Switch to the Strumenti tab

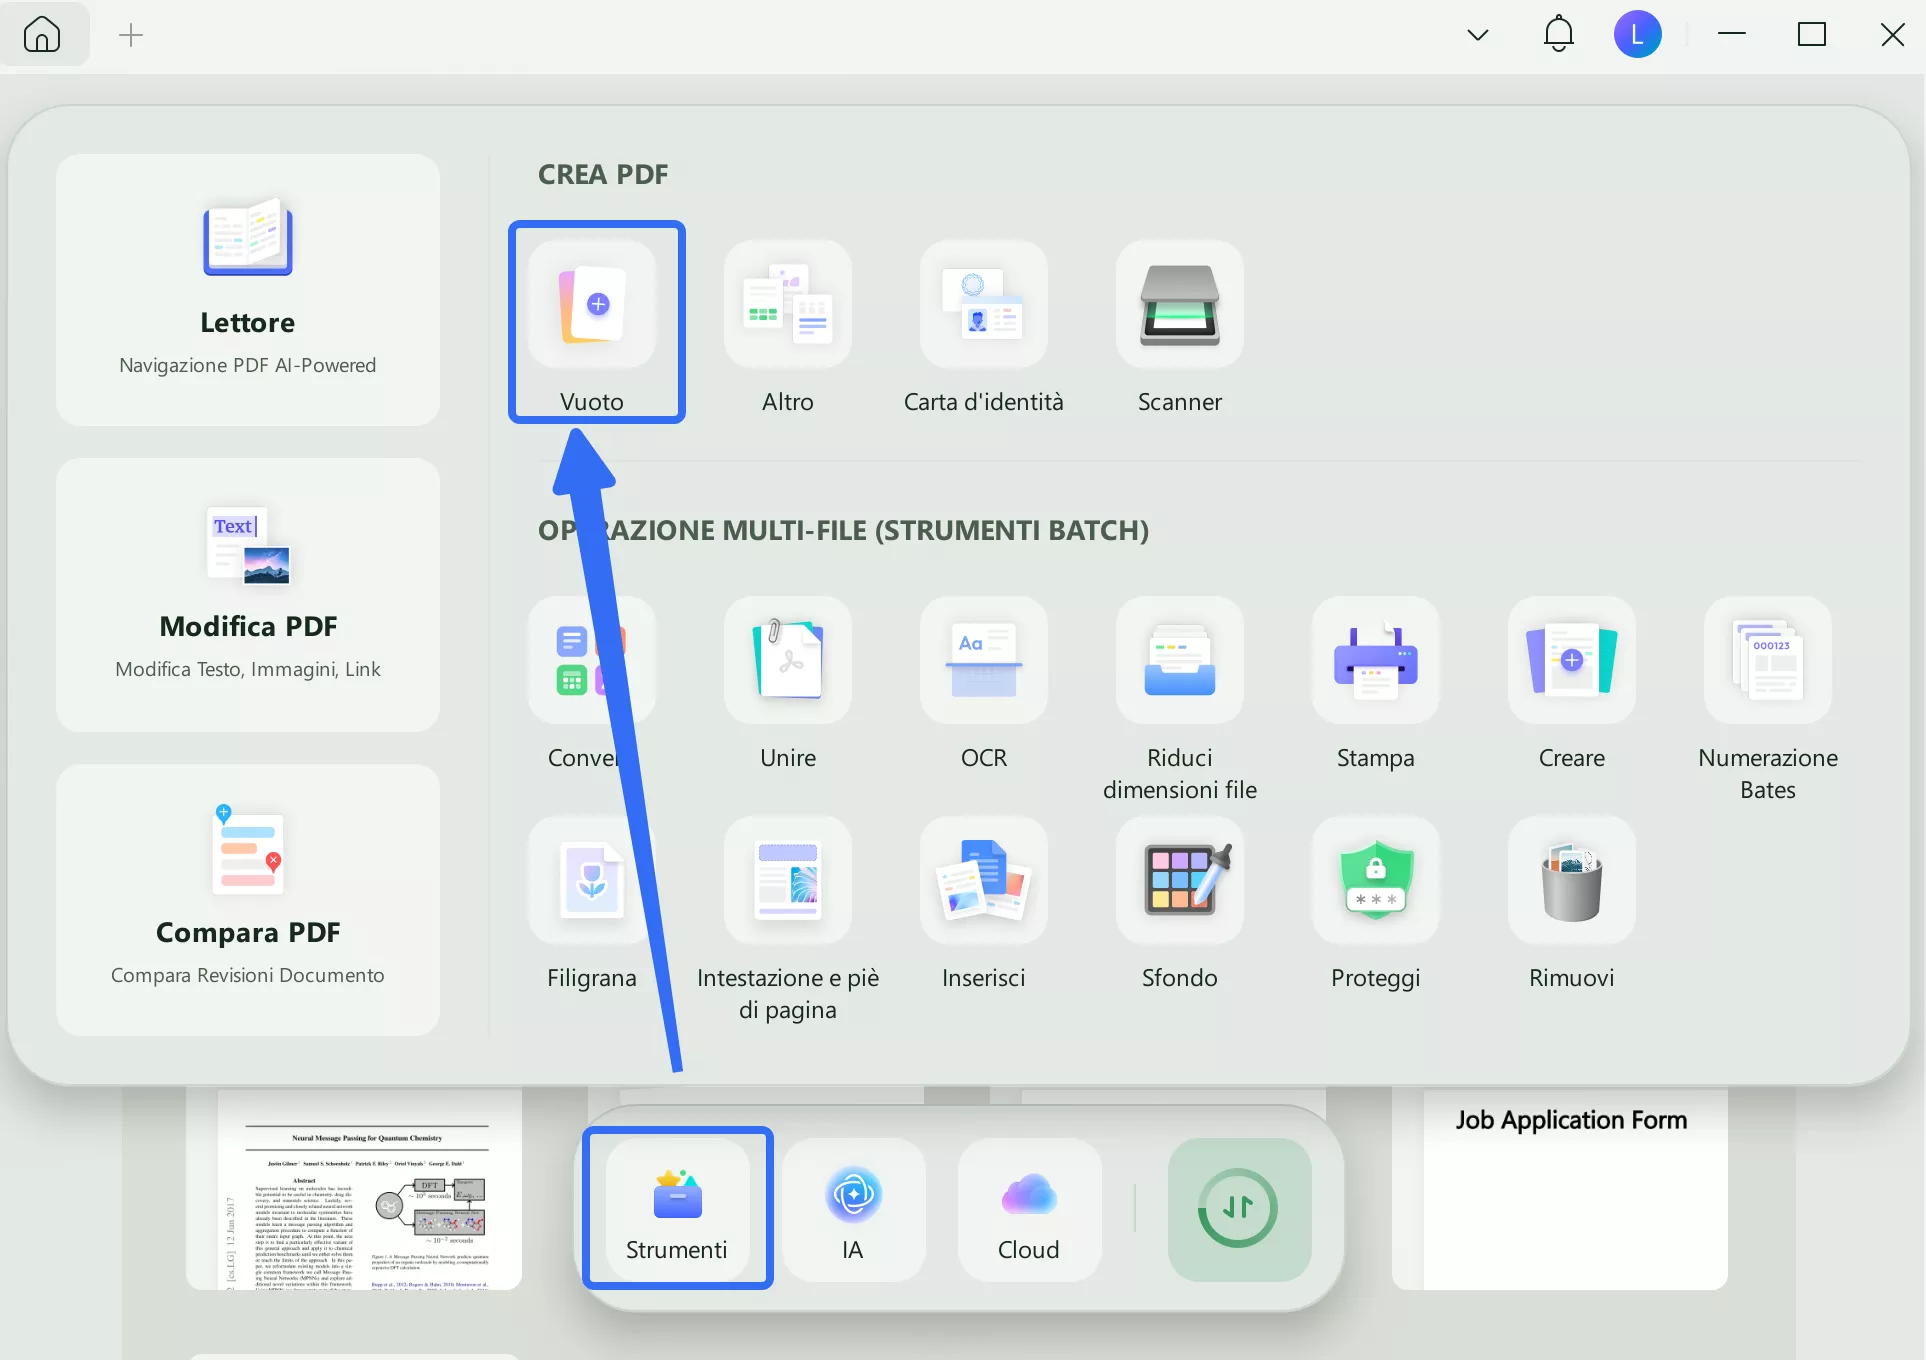[677, 1209]
